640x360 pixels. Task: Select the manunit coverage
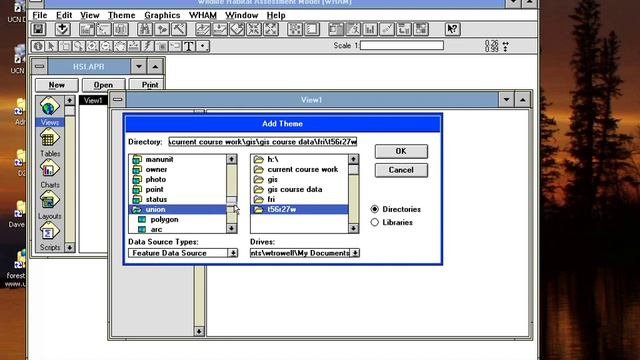tap(159, 159)
